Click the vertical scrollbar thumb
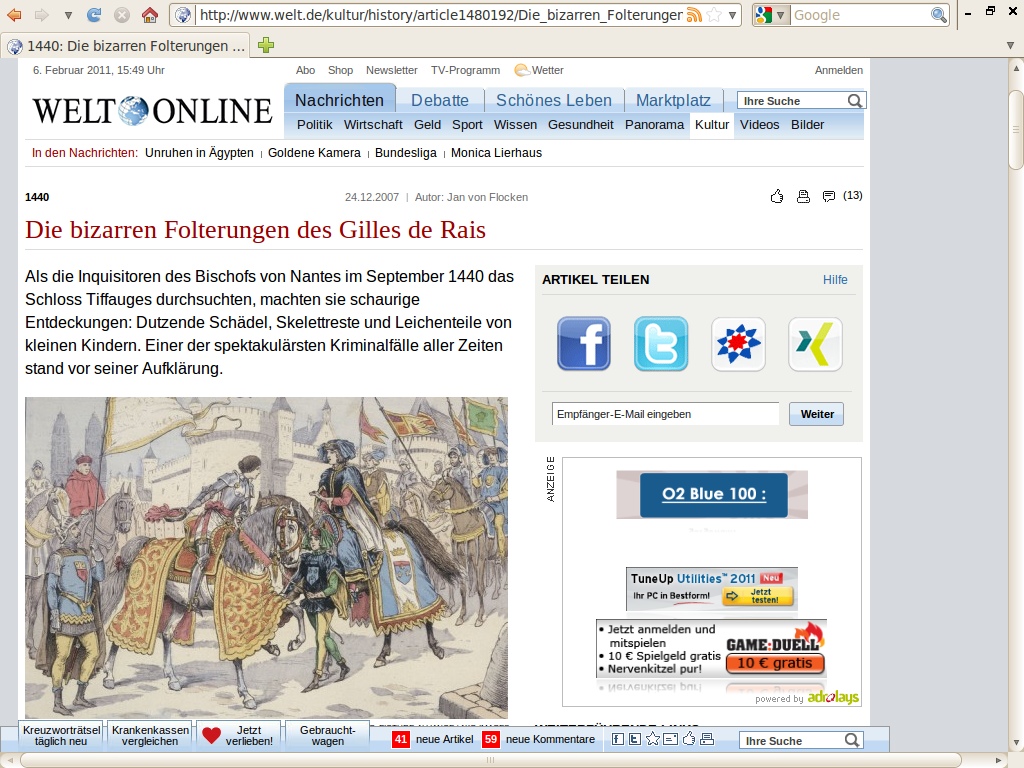 [1016, 130]
